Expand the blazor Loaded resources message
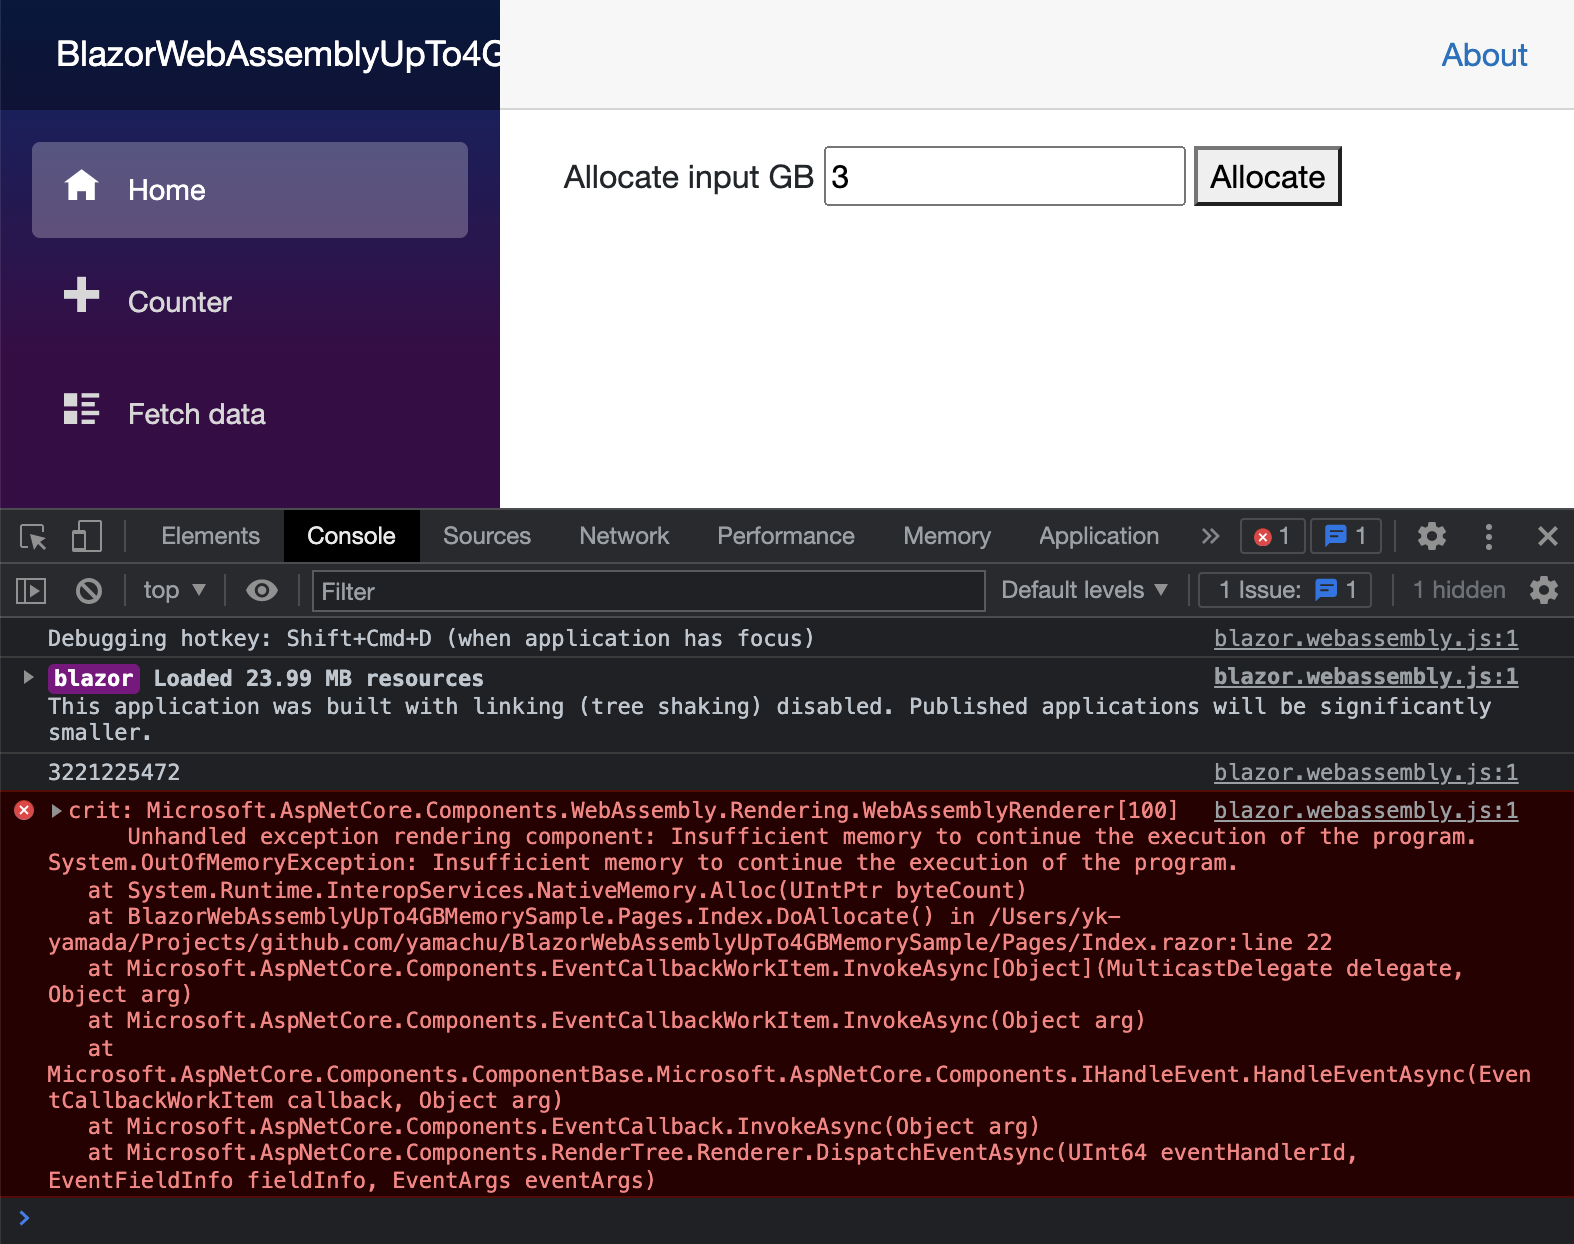Image resolution: width=1574 pixels, height=1244 pixels. 28,677
